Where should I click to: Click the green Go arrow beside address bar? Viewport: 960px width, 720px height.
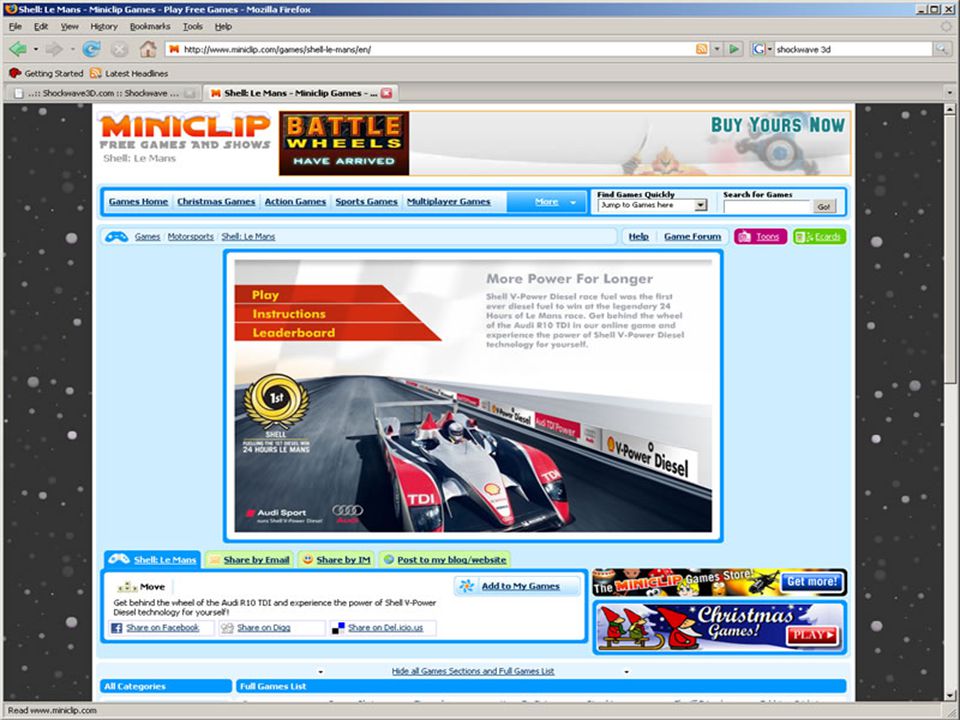point(734,49)
